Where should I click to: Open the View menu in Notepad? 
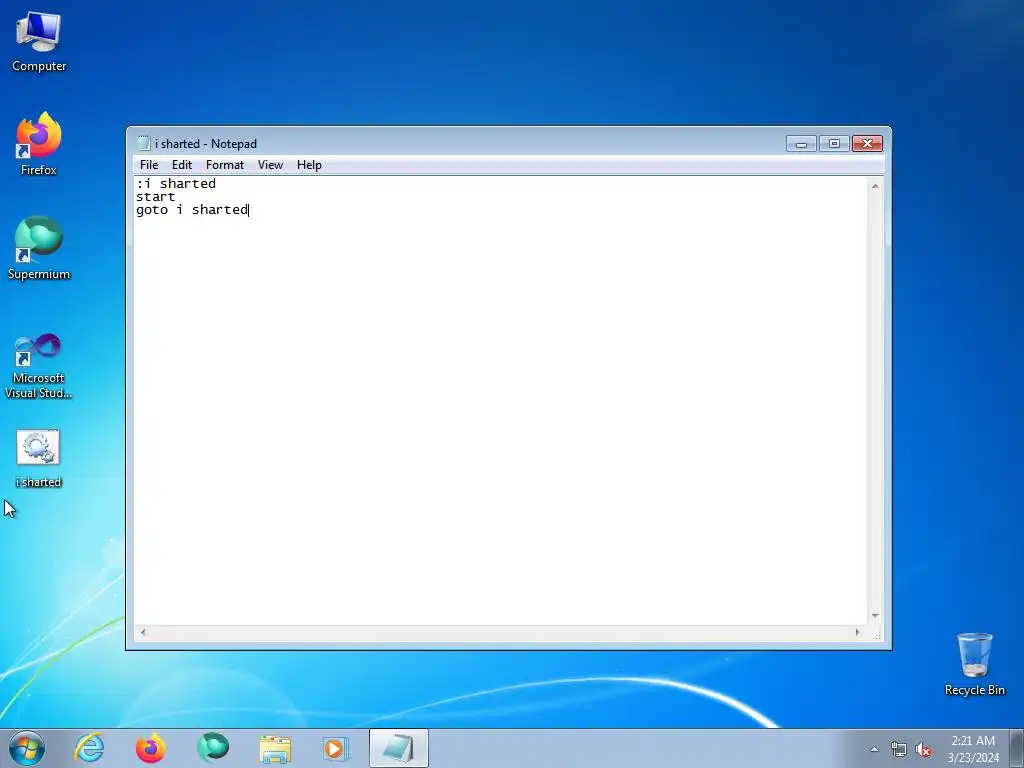tap(270, 165)
